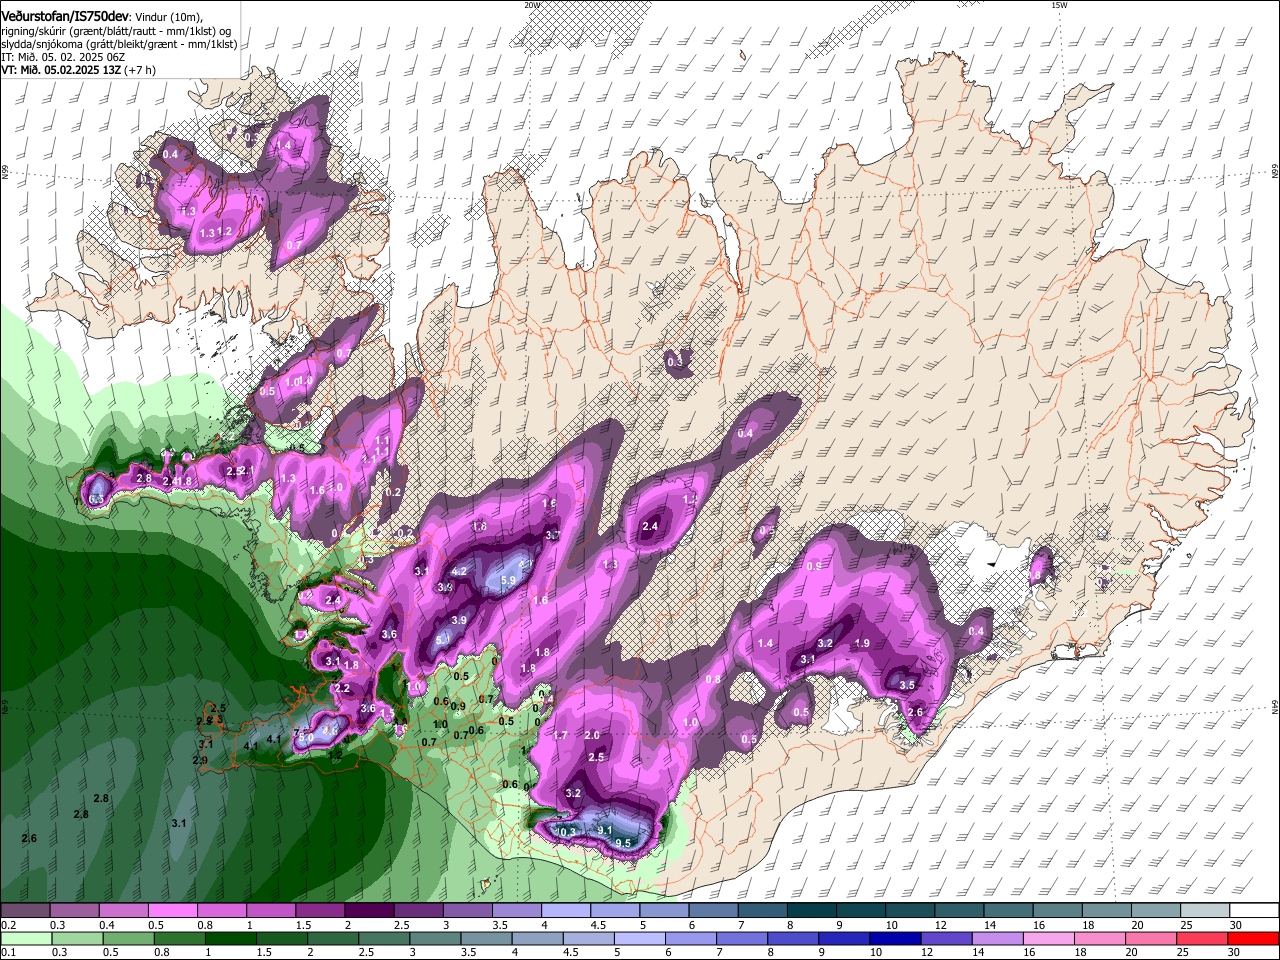Choose the light gray 25 swatch in upper legend row

[1206, 911]
